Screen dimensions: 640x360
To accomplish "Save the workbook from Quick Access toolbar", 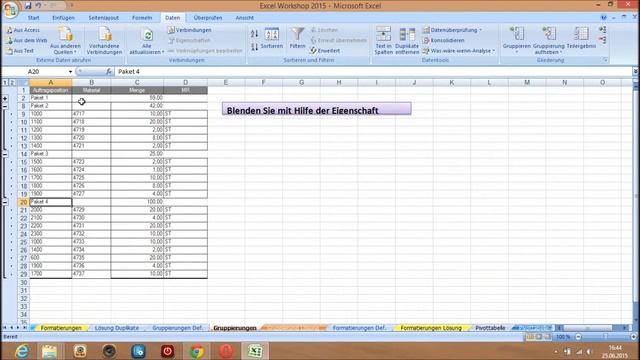I will pos(28,6).
